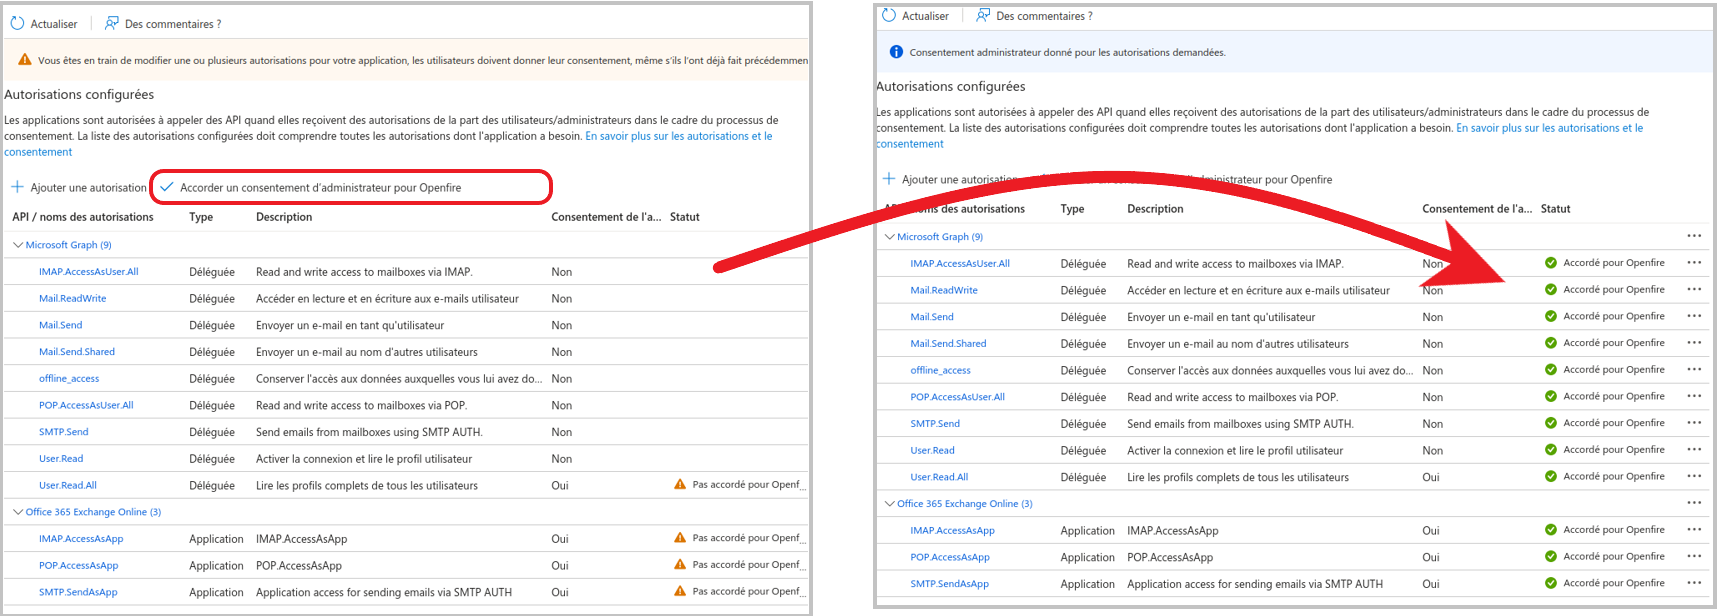This screenshot has width=1717, height=616.
Task: Click info icon in consent granted banner
Action: tap(896, 52)
